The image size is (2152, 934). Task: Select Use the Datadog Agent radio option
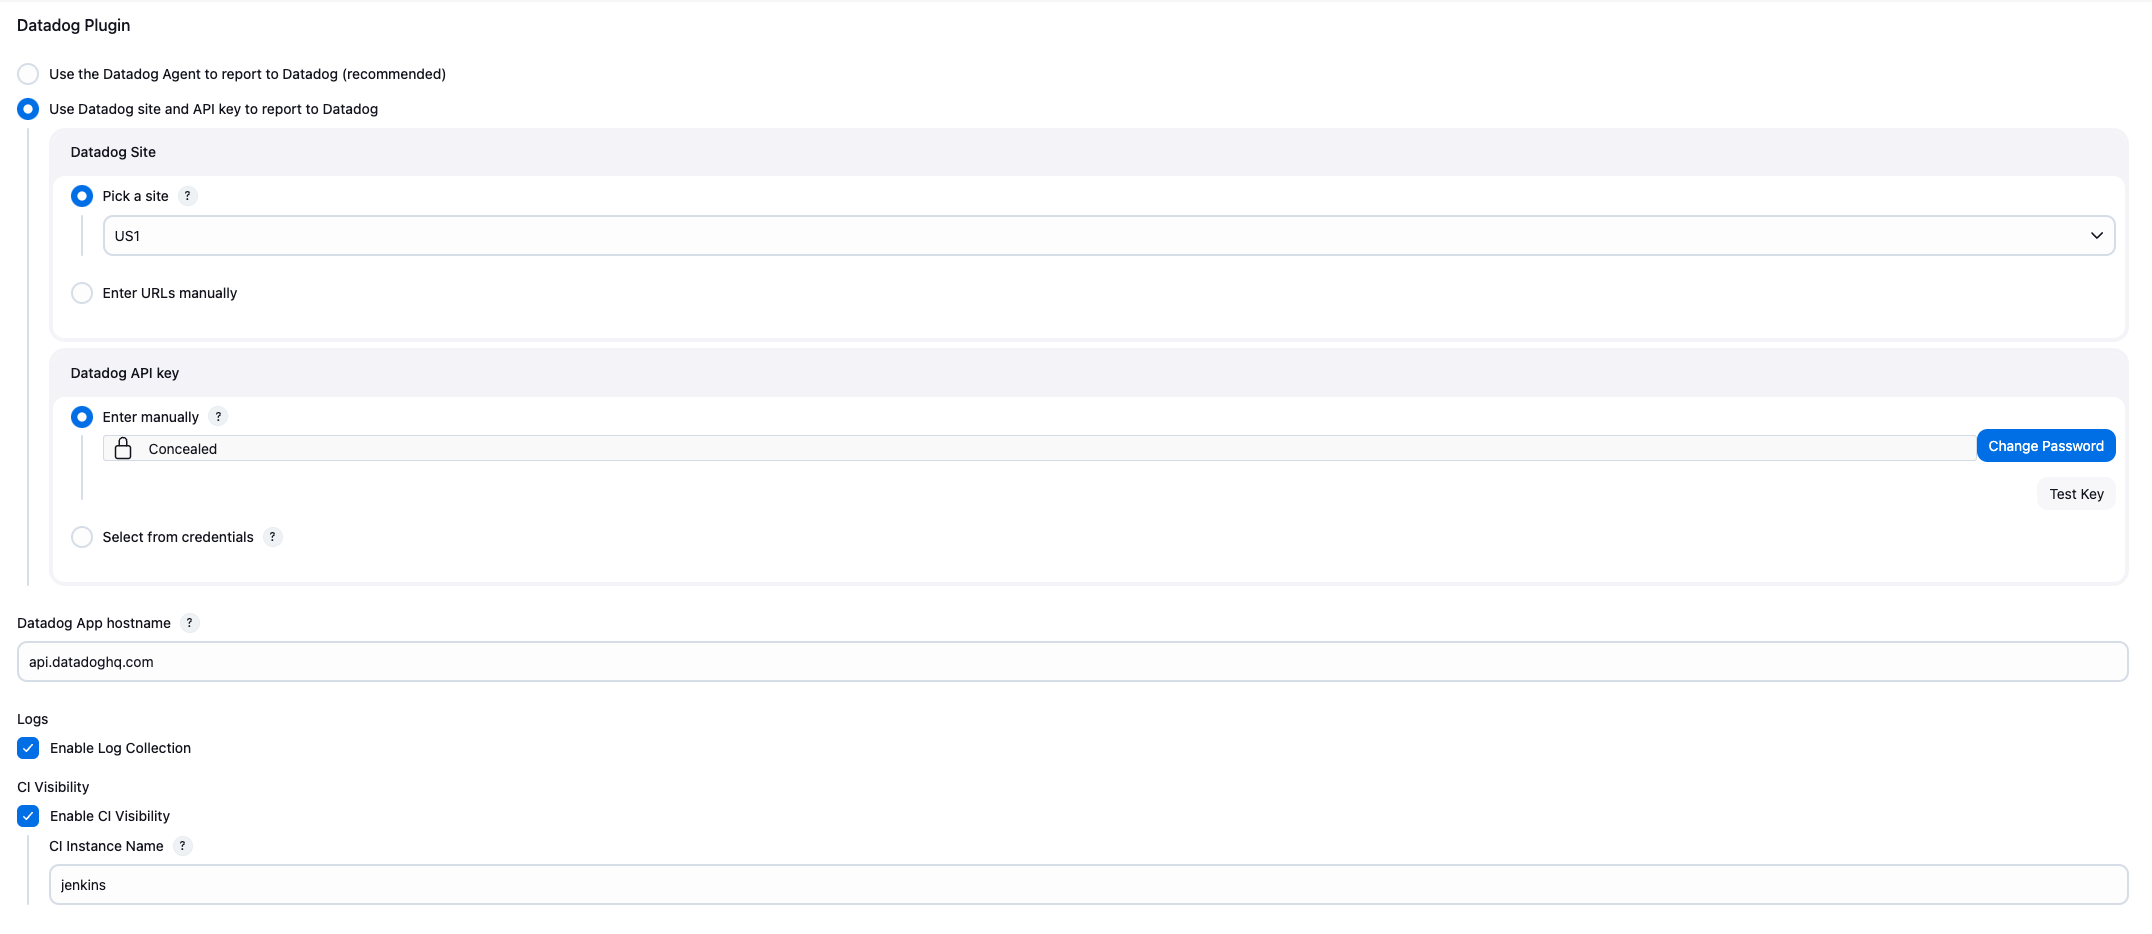28,74
